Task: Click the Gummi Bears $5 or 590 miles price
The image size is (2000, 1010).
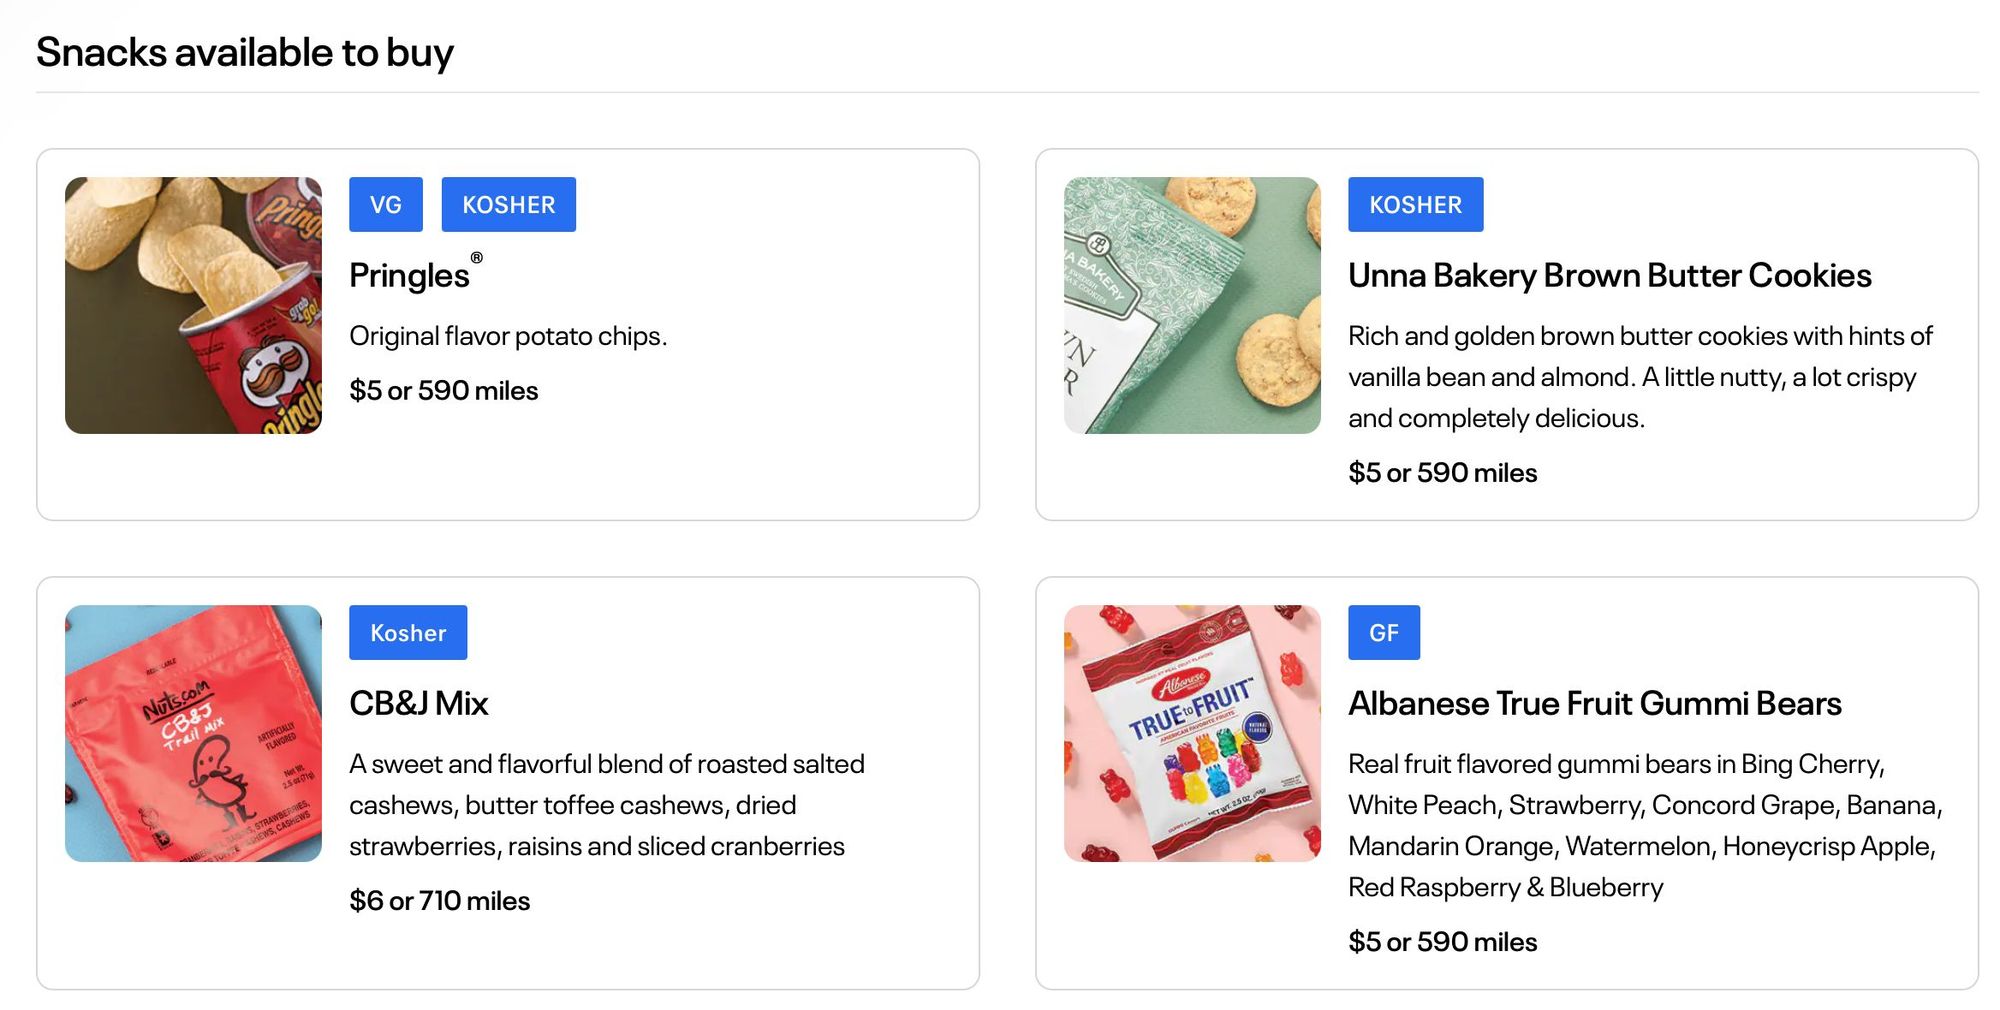Action: (x=1442, y=941)
